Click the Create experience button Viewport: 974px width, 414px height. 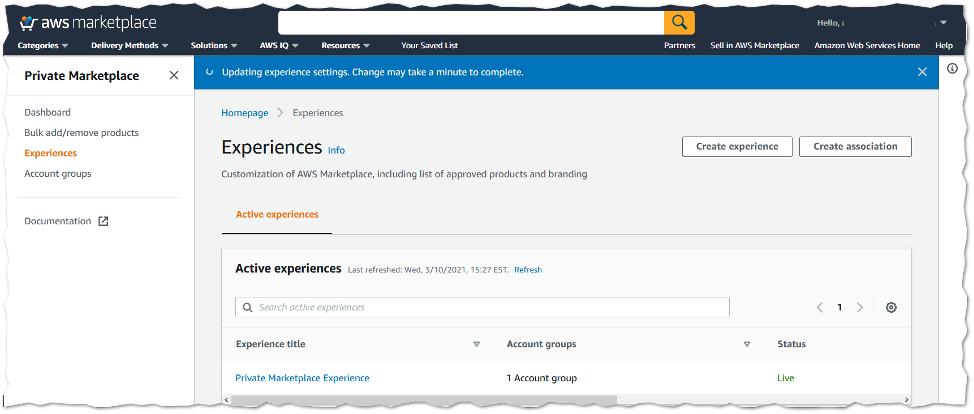(x=737, y=147)
